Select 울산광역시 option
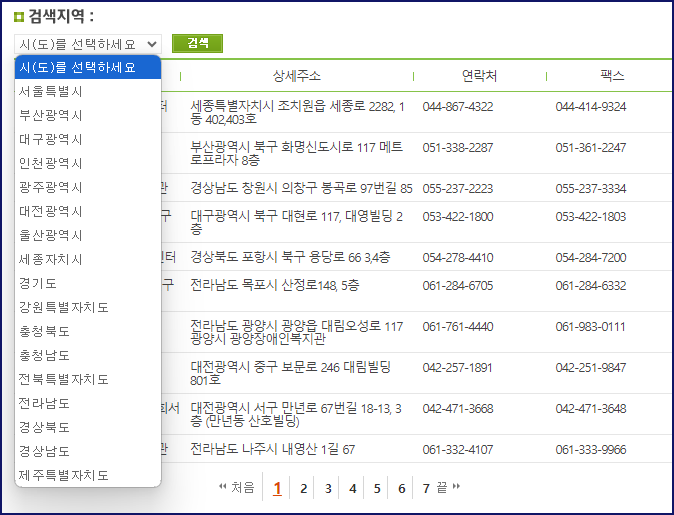 [x=88, y=236]
